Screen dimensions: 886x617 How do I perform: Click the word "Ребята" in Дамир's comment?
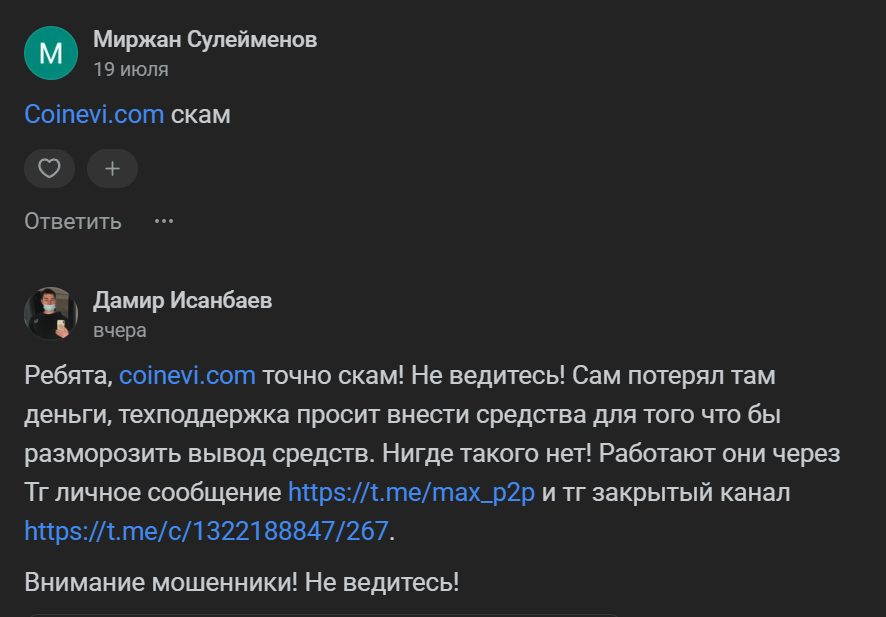(68, 376)
